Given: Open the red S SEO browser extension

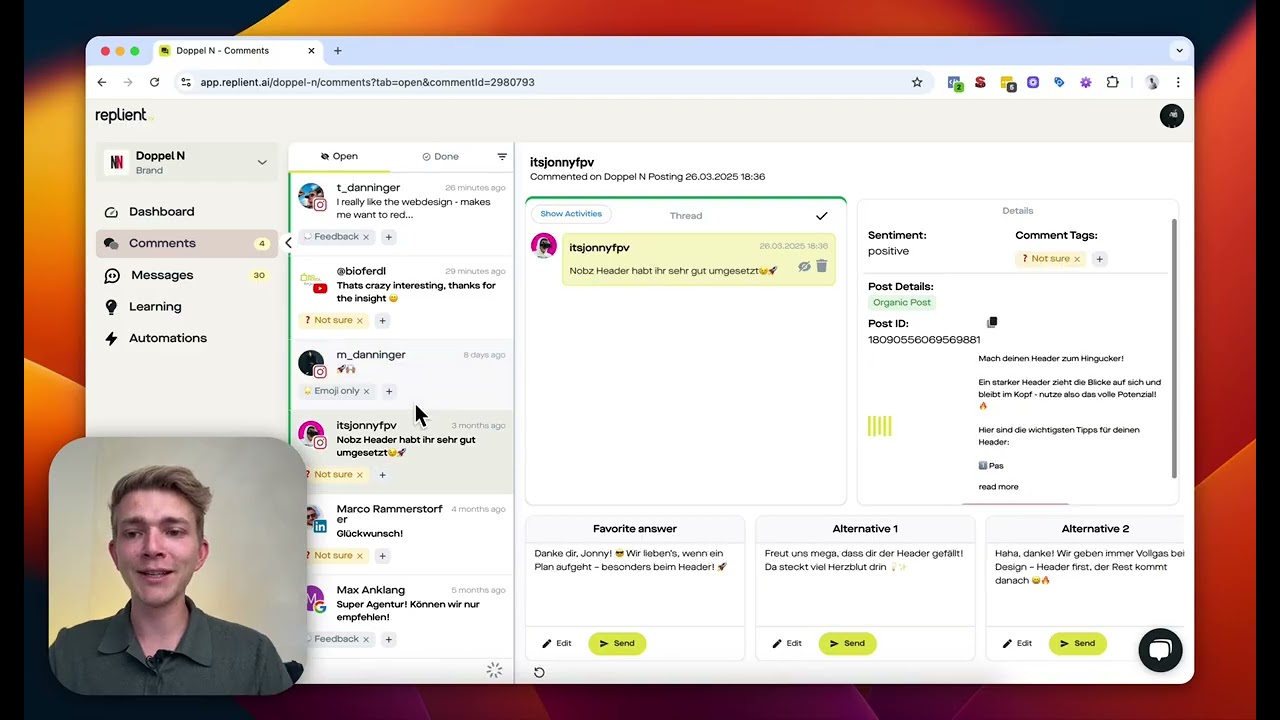Looking at the screenshot, I should [x=980, y=82].
